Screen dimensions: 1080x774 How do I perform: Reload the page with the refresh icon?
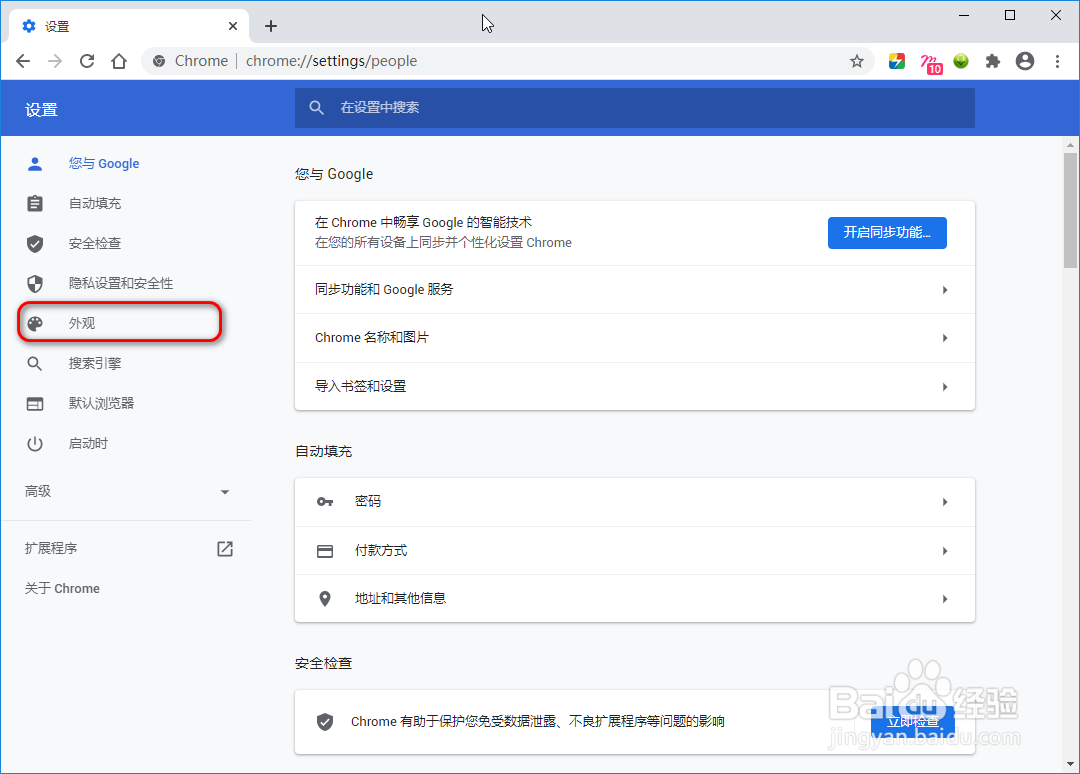coord(87,61)
